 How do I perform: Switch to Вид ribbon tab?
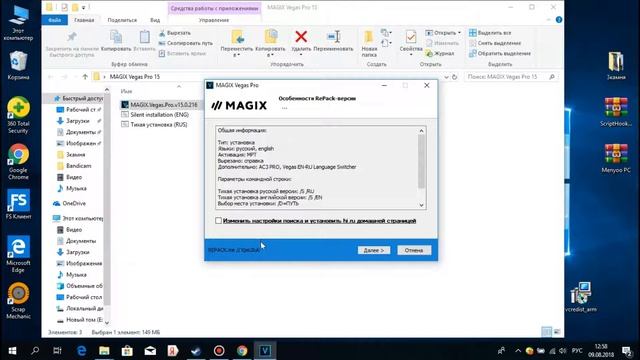(155, 20)
